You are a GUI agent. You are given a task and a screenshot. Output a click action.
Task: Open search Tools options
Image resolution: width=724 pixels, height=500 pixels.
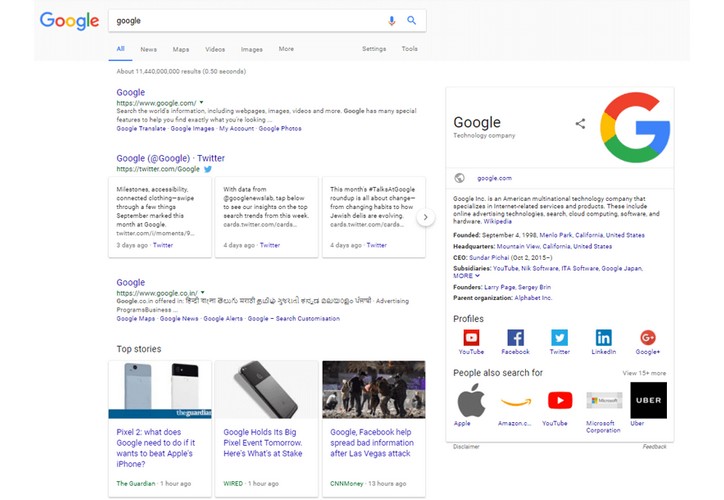[x=410, y=48]
